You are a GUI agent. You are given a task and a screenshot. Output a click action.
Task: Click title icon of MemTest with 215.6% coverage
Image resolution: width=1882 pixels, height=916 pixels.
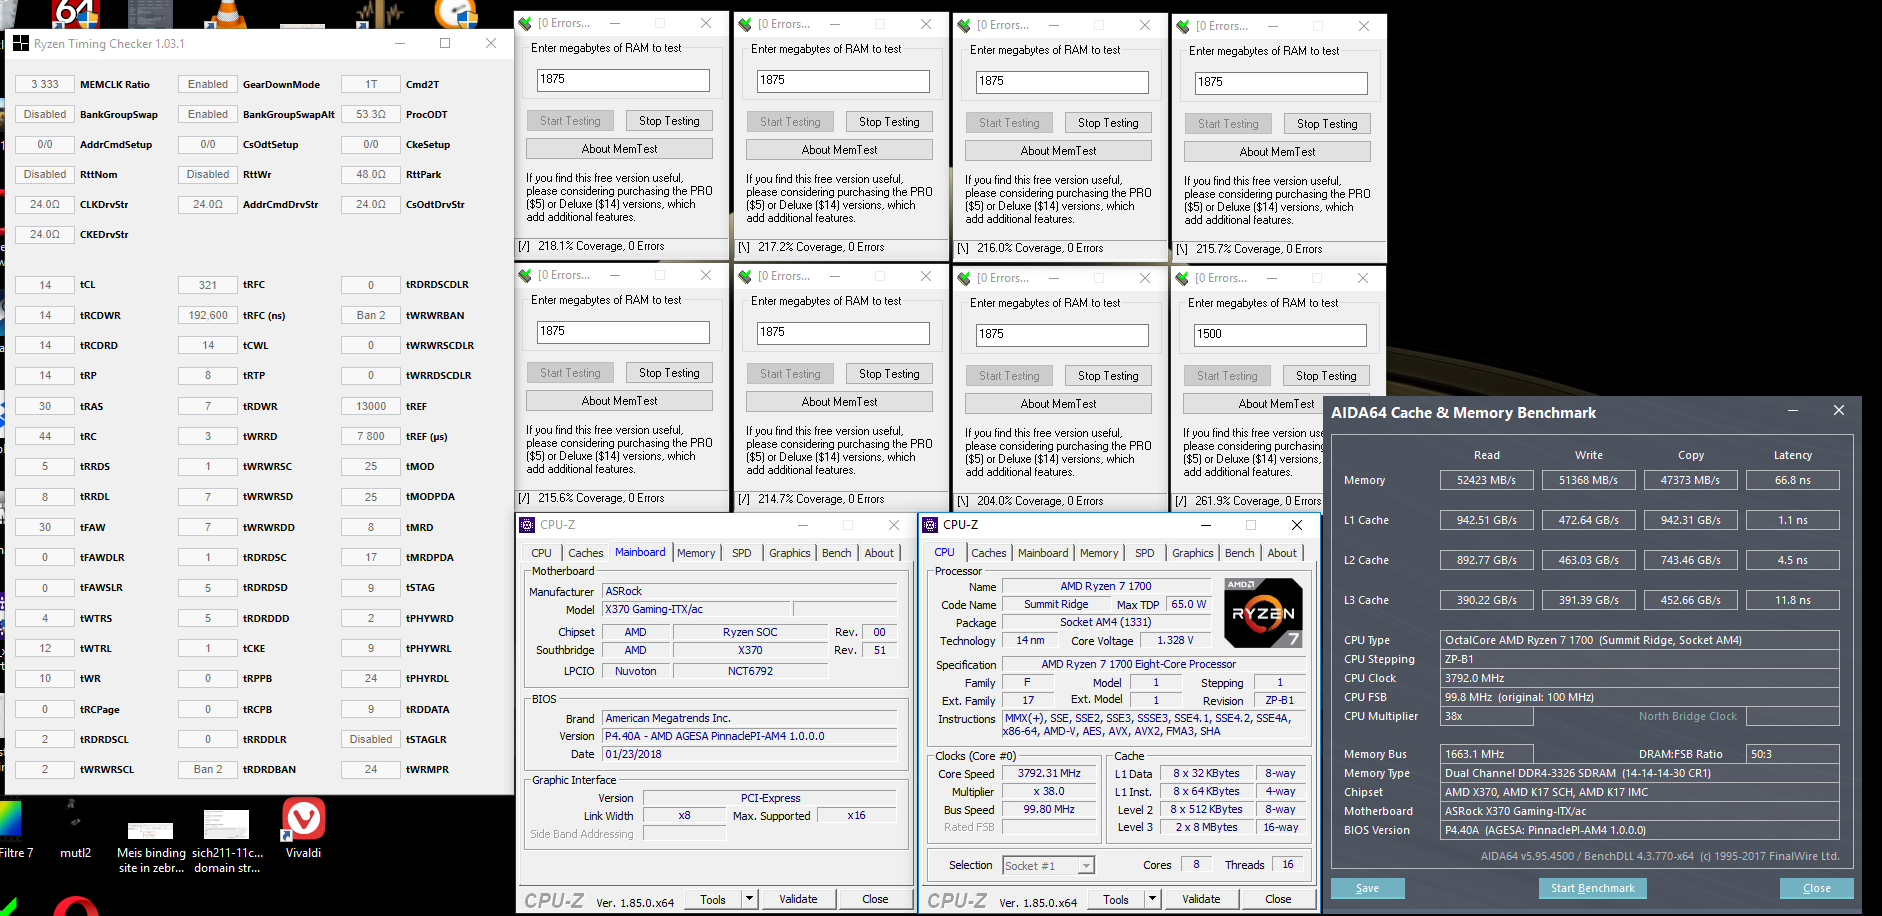coord(526,275)
